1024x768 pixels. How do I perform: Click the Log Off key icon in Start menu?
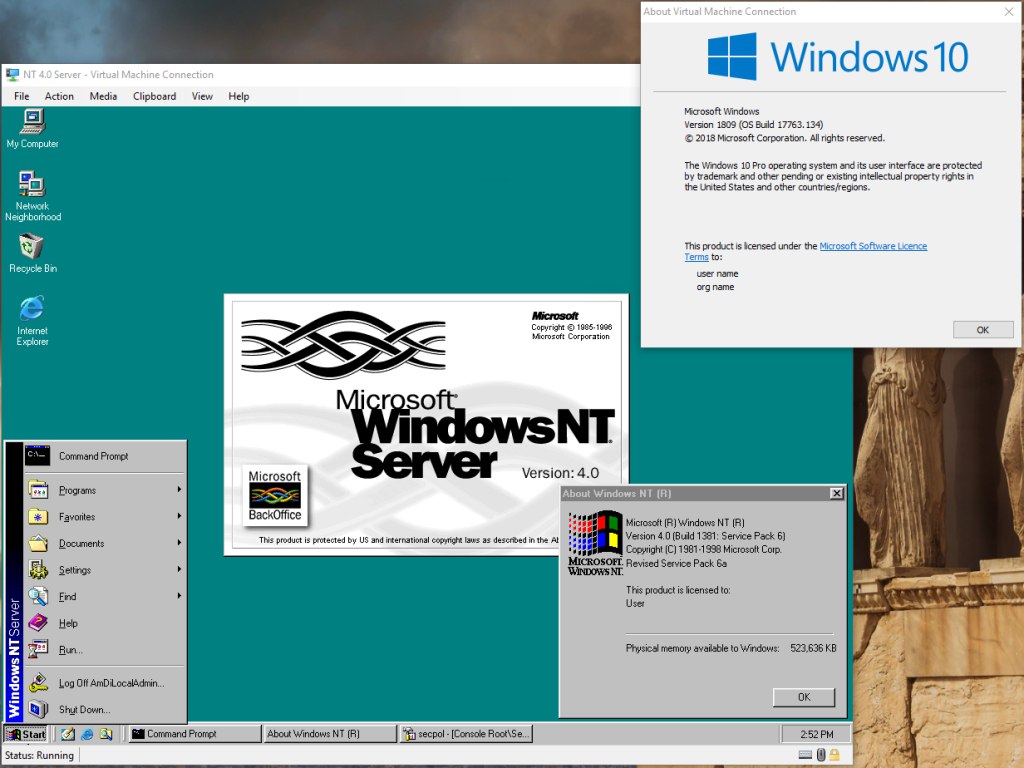(x=38, y=683)
